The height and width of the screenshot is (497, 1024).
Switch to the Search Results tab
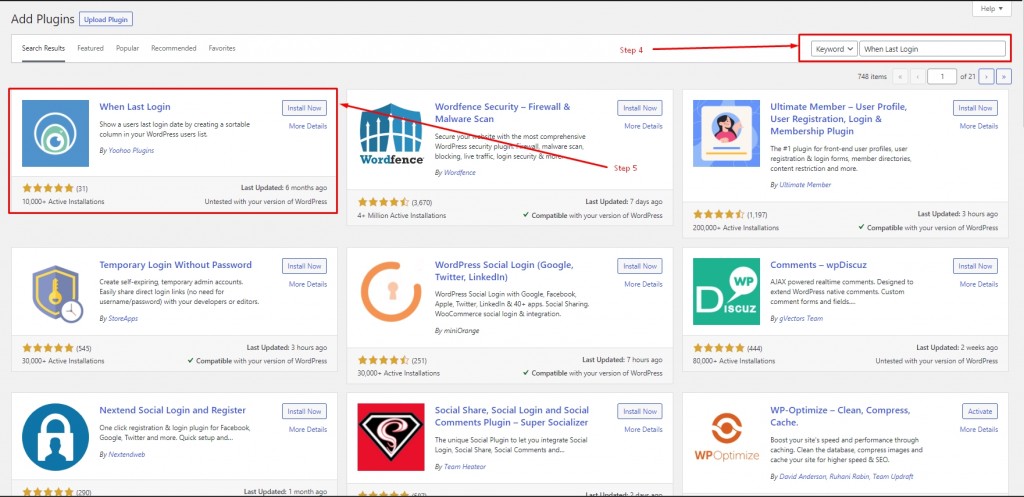point(43,48)
